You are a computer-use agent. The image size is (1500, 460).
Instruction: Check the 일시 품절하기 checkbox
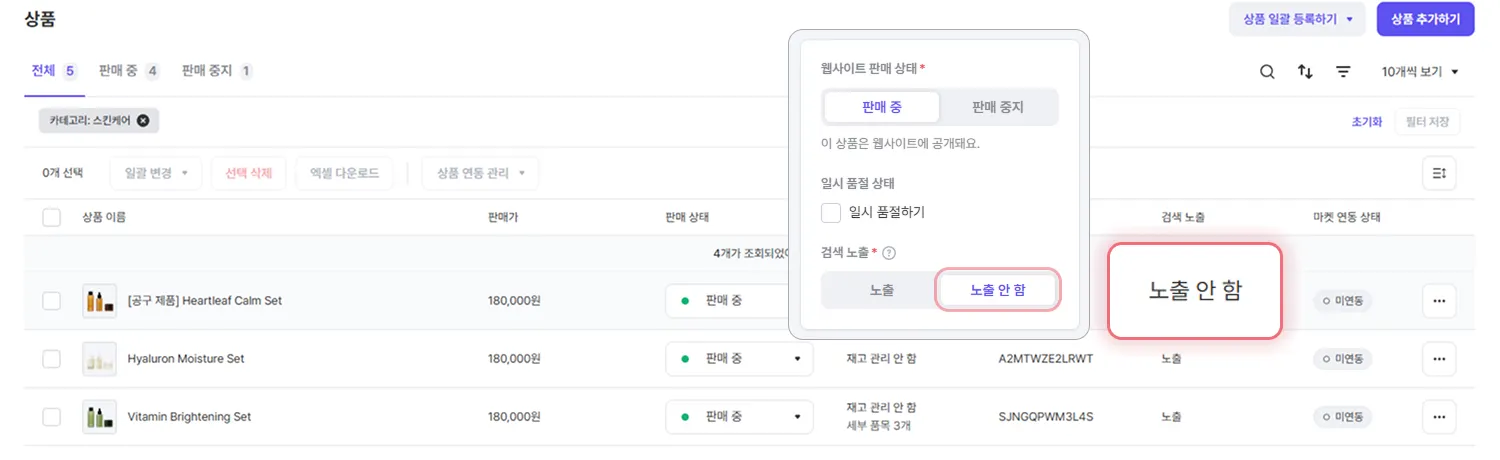831,213
